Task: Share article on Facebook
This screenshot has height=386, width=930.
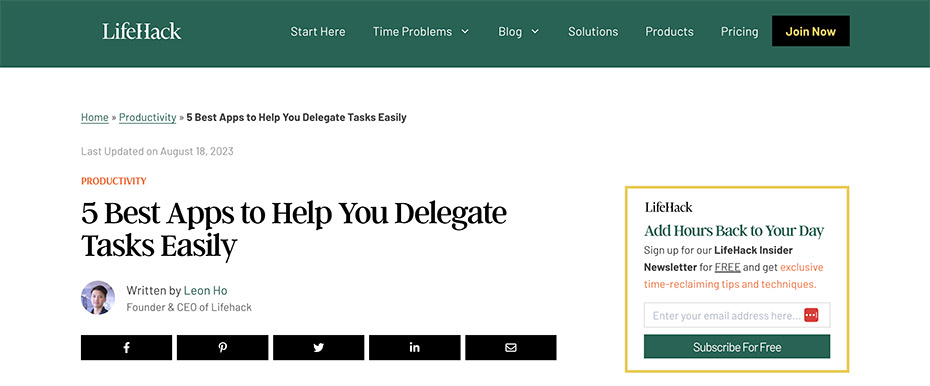Action: (126, 347)
